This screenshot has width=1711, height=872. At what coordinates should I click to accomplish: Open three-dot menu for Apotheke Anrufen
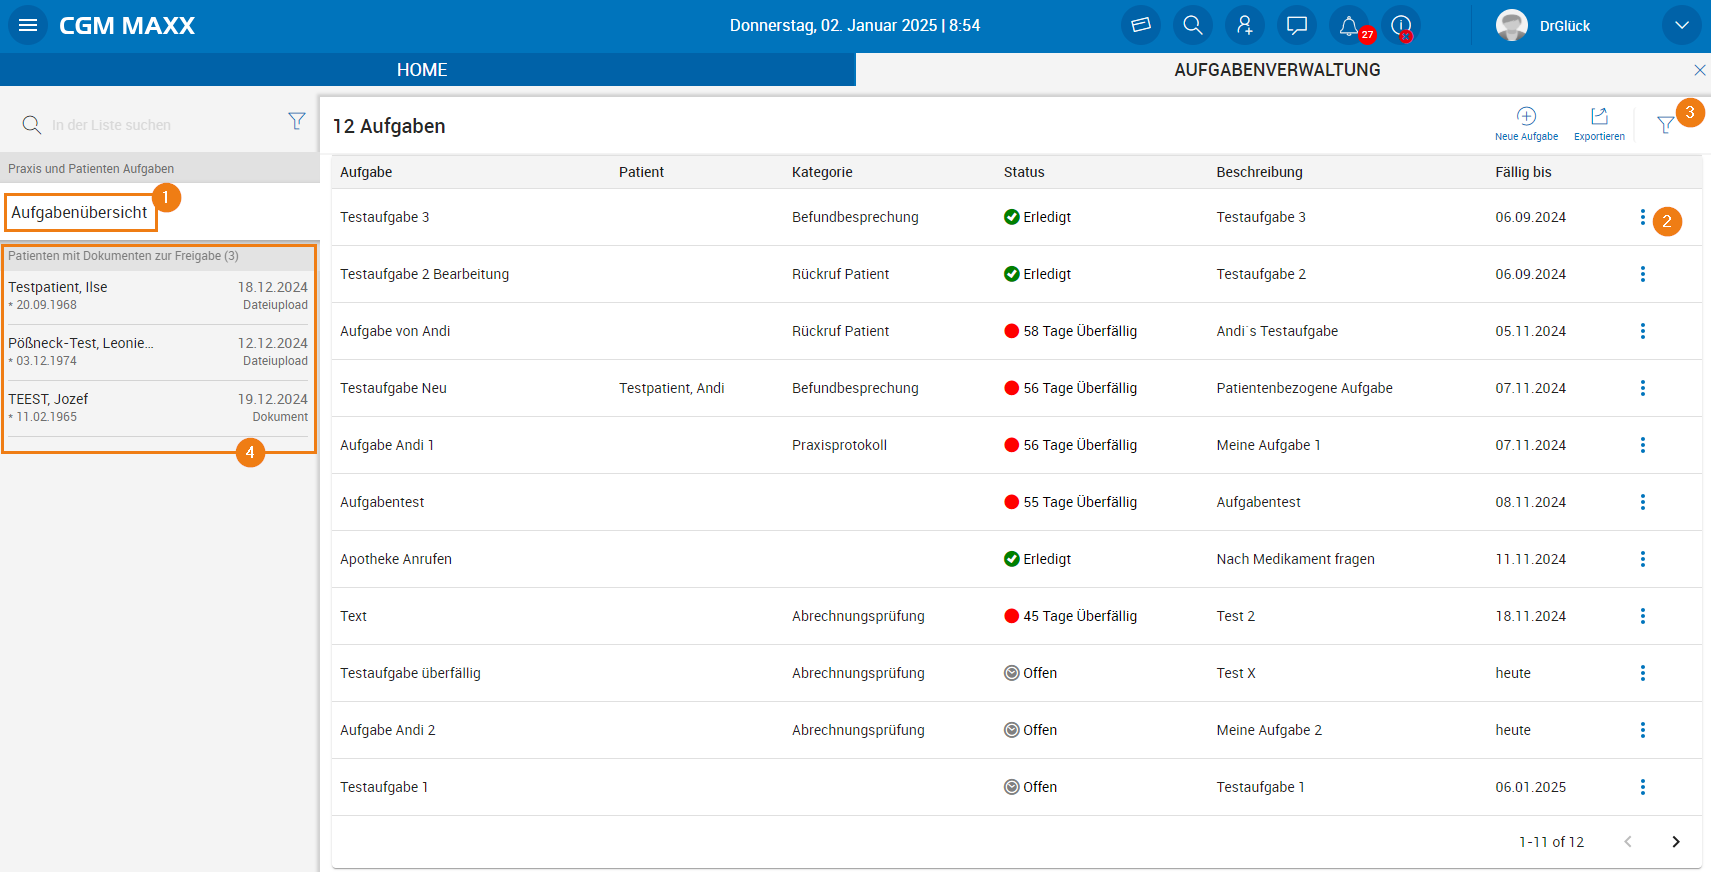click(1642, 559)
